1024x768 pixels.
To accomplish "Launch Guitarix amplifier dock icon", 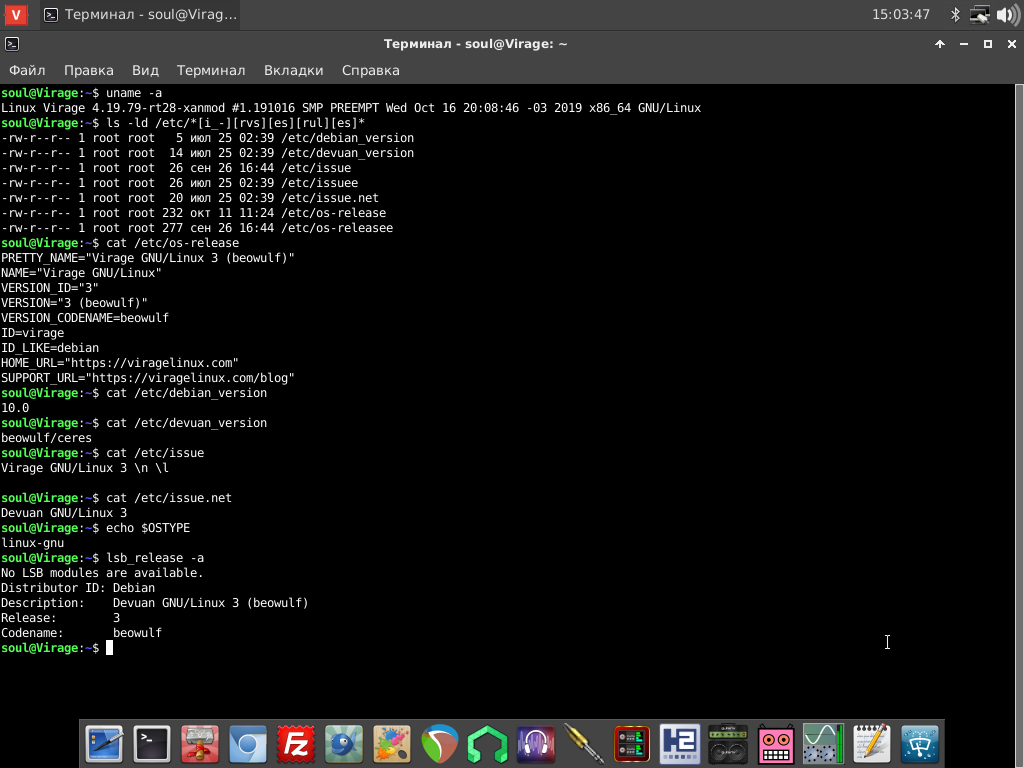I will (728, 744).
